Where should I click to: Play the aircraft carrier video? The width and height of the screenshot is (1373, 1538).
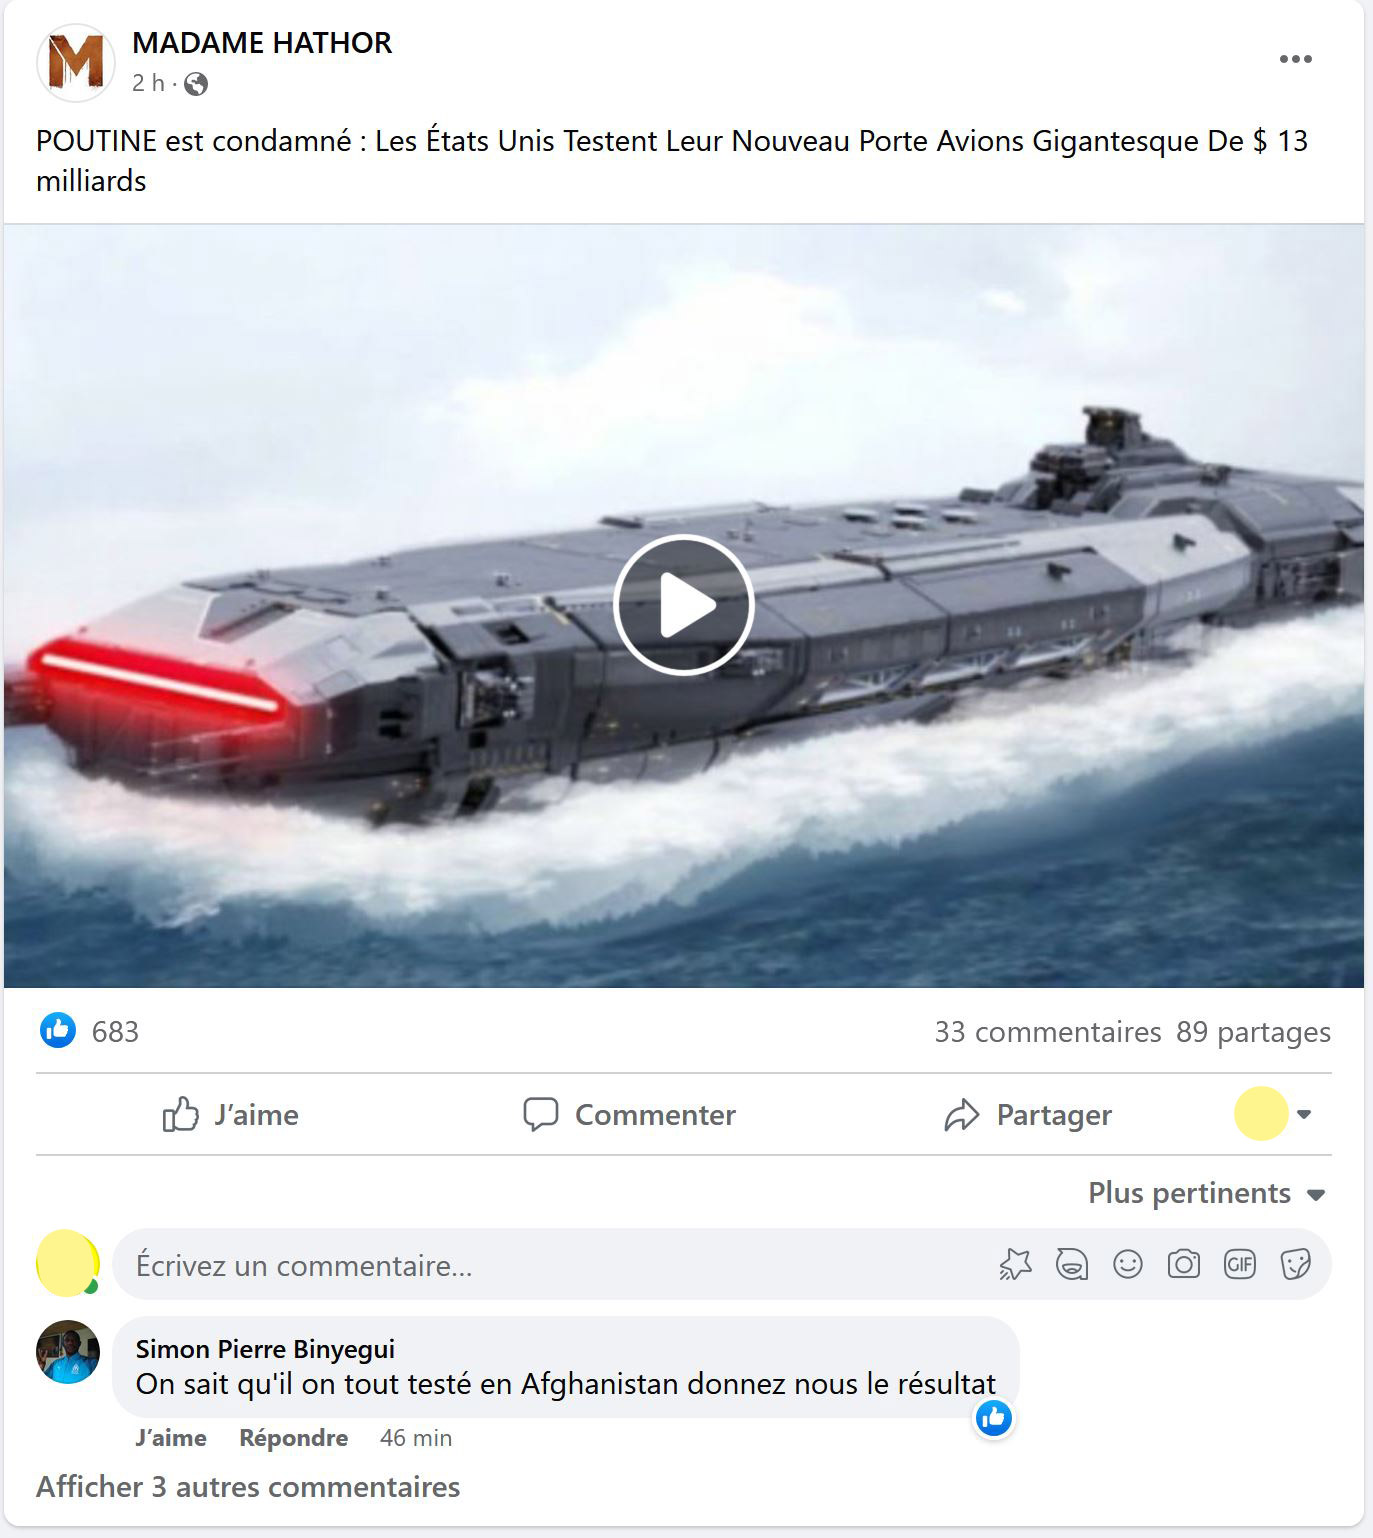click(683, 605)
